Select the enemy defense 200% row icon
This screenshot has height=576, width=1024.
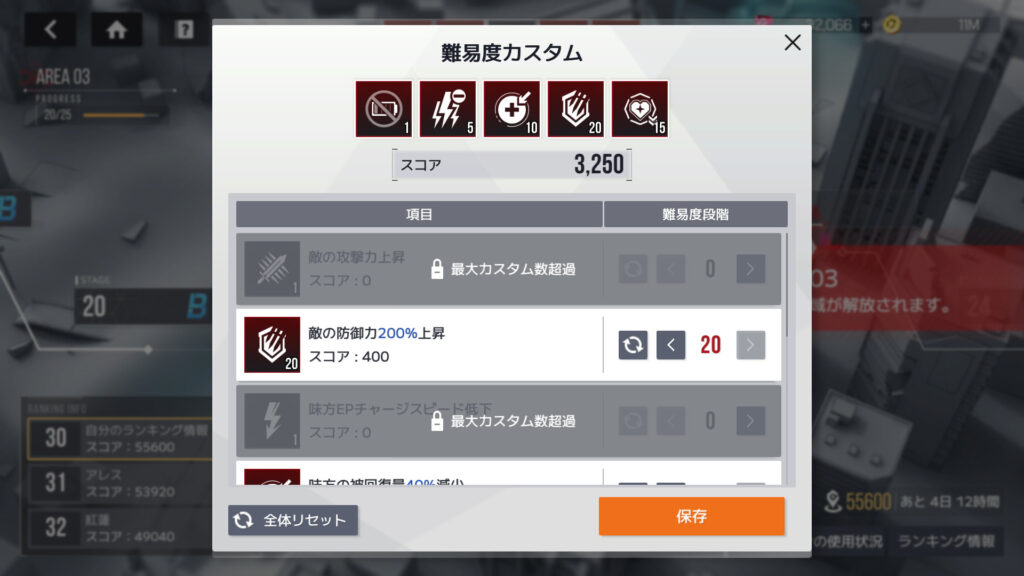272,345
